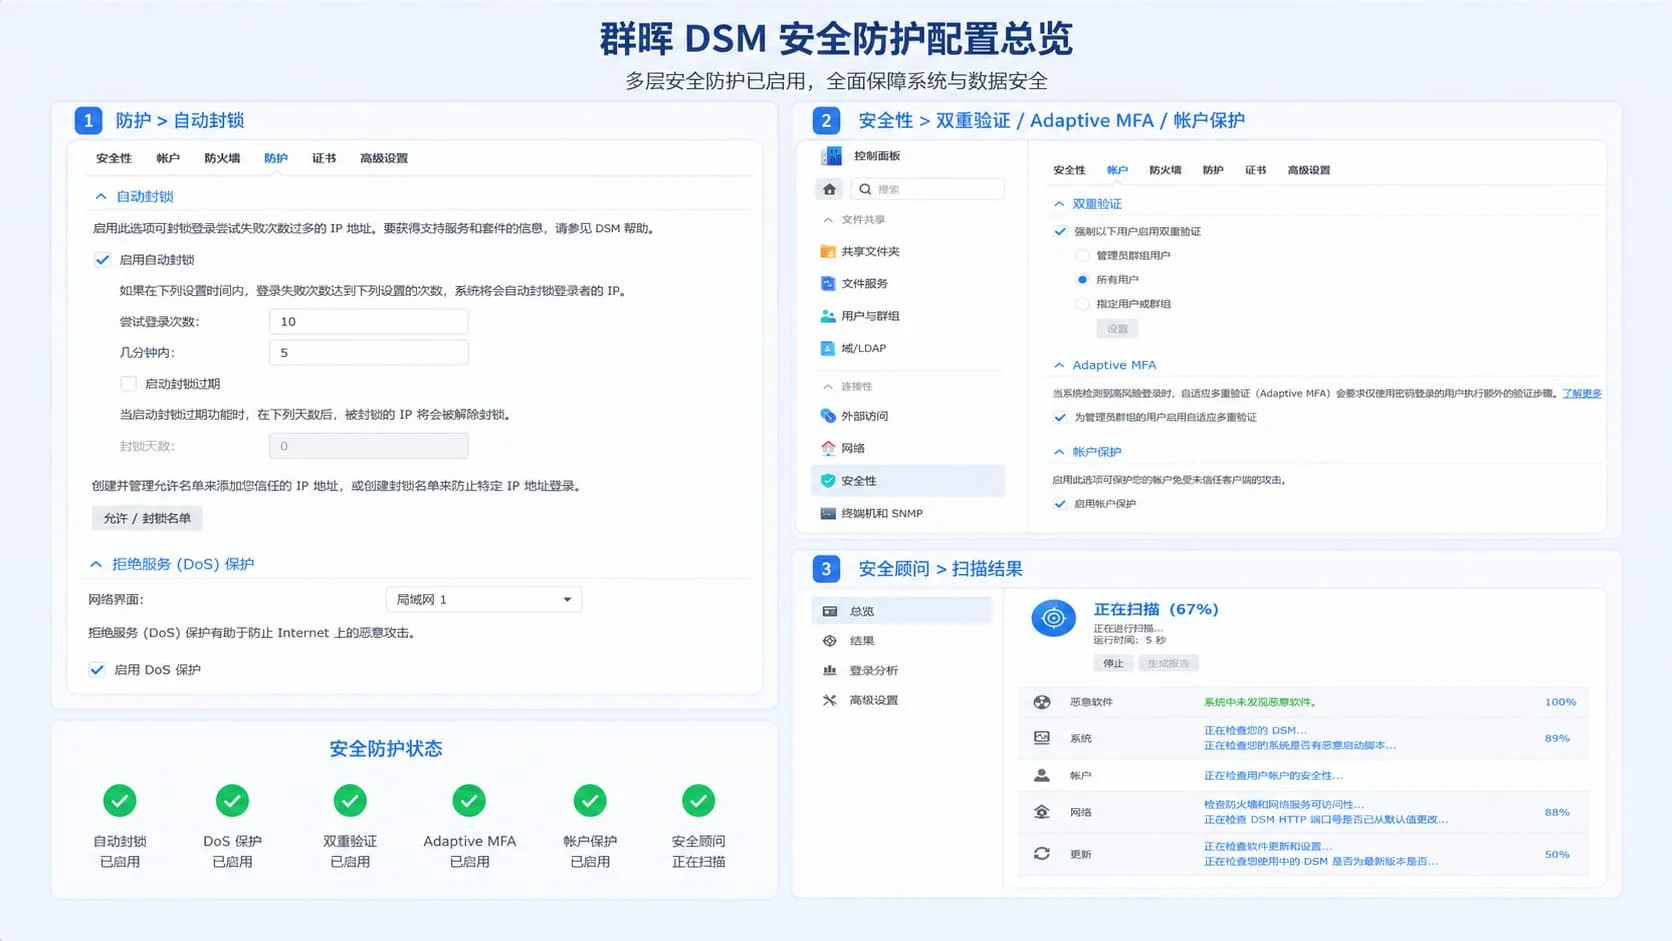The image size is (1672, 941).
Task: Click the control panel search field
Action: 928,189
